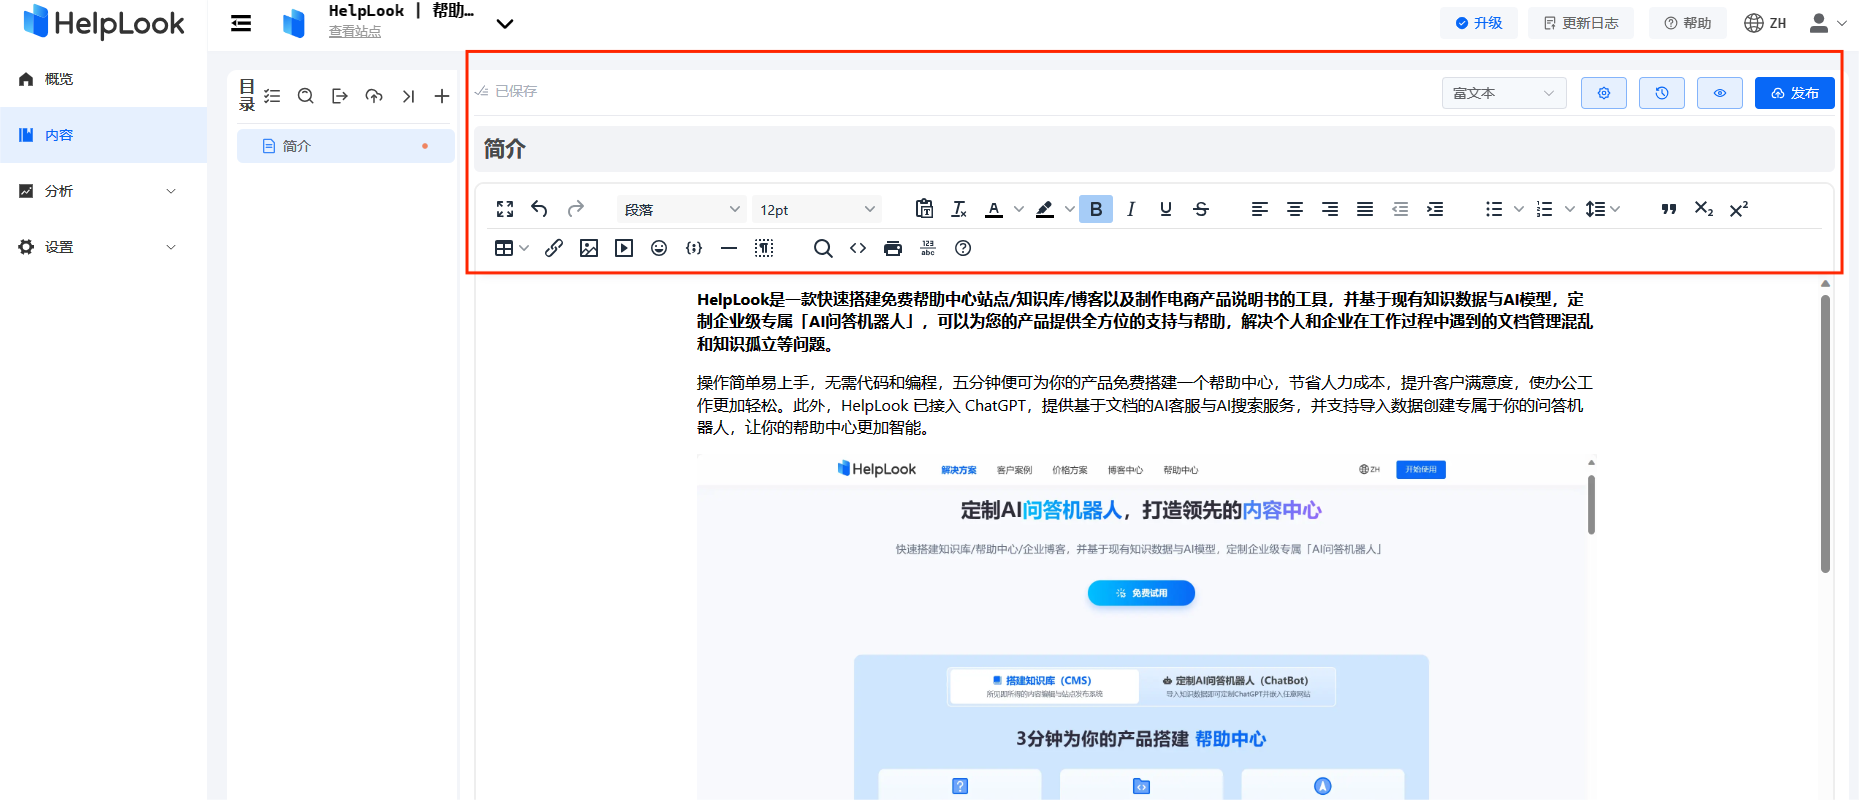Collapse the sidebar with hamburger icon
This screenshot has width=1859, height=800.
(241, 23)
